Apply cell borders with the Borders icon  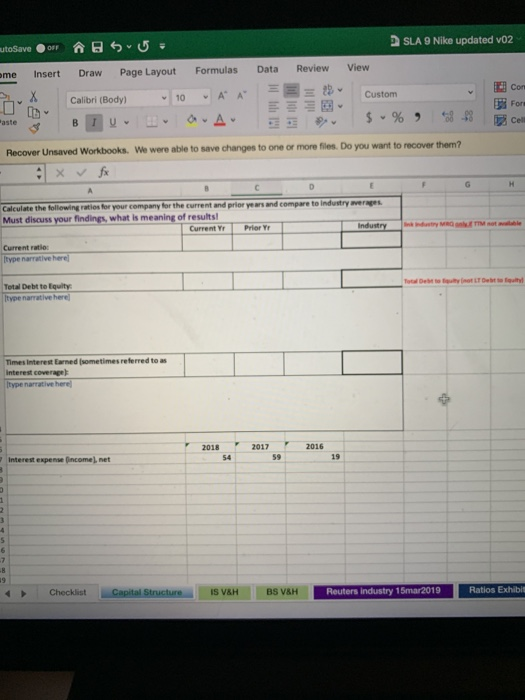pos(152,121)
